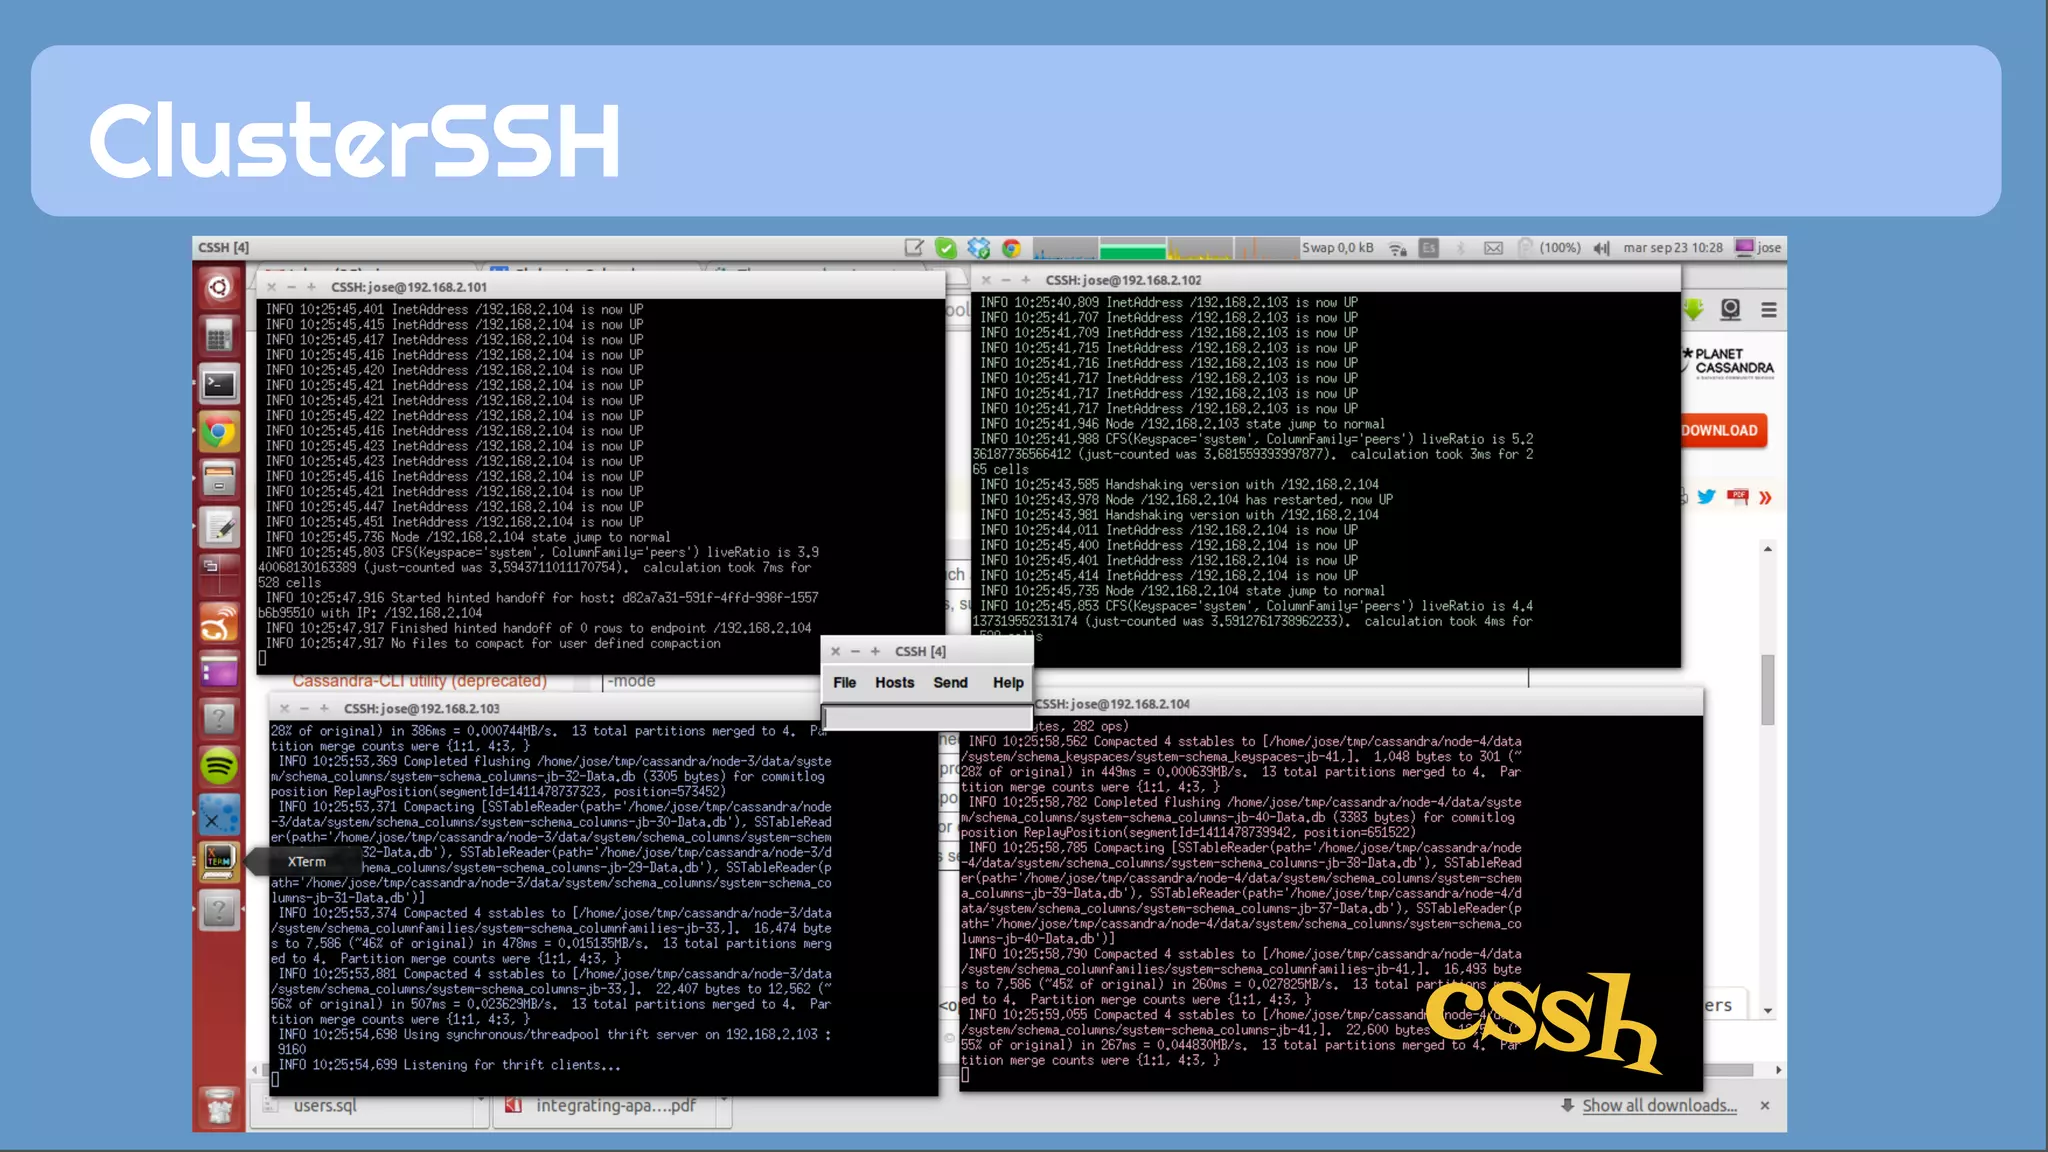Expand more share options chevron
Screen dimensions: 2048x1152
click(1766, 498)
